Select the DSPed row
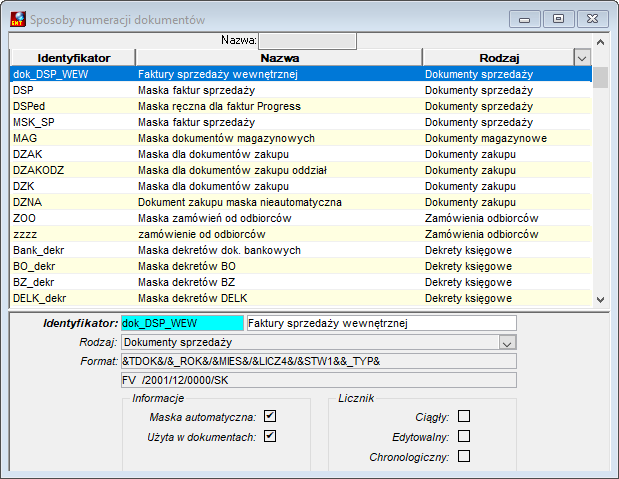Image resolution: width=619 pixels, height=479 pixels. point(301,106)
